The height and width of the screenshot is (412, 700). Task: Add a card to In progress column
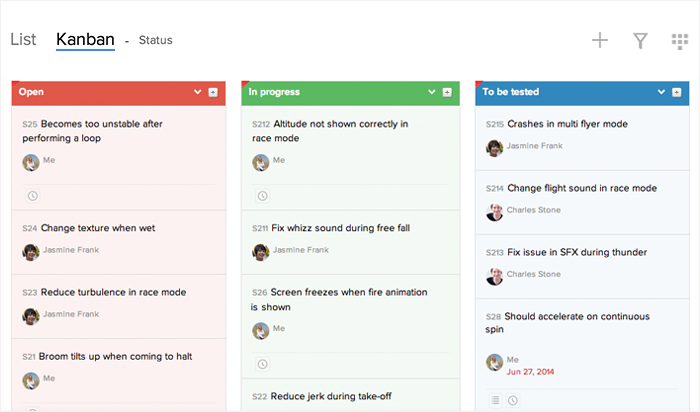point(445,92)
